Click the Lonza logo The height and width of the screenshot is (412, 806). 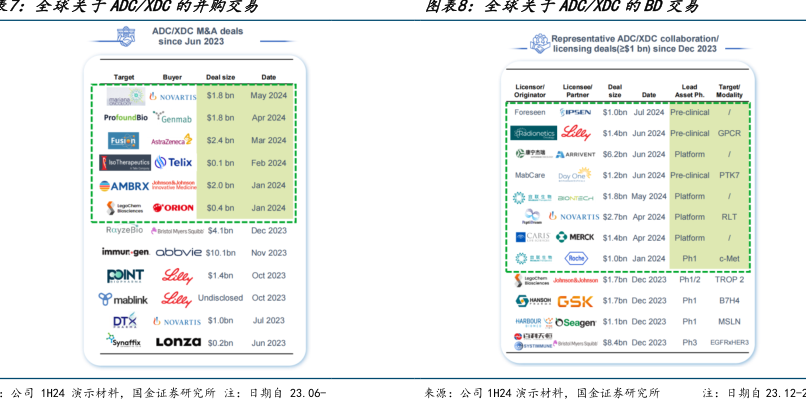pos(175,341)
